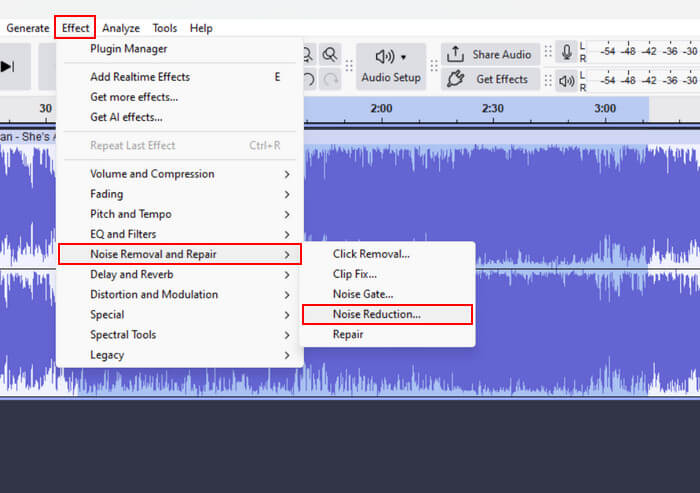Expand the Spectral Tools submenu

(179, 334)
